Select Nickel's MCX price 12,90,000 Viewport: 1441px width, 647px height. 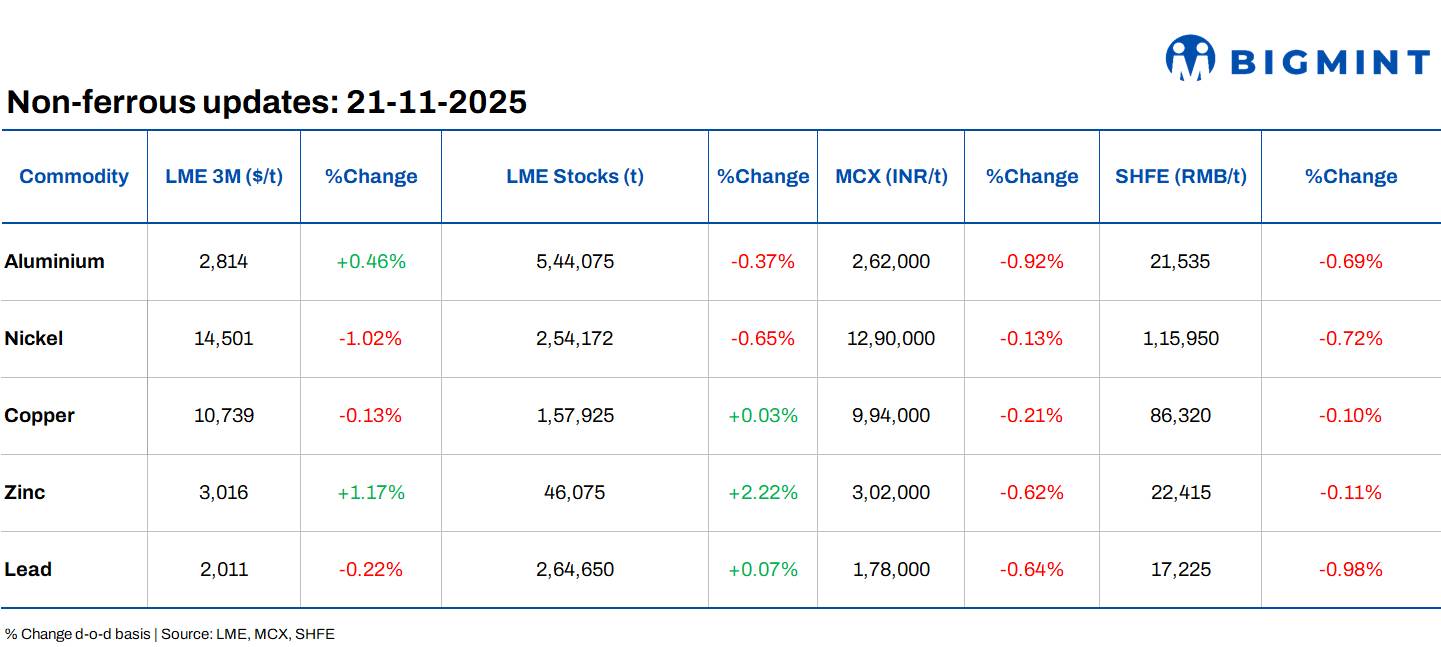tap(890, 338)
